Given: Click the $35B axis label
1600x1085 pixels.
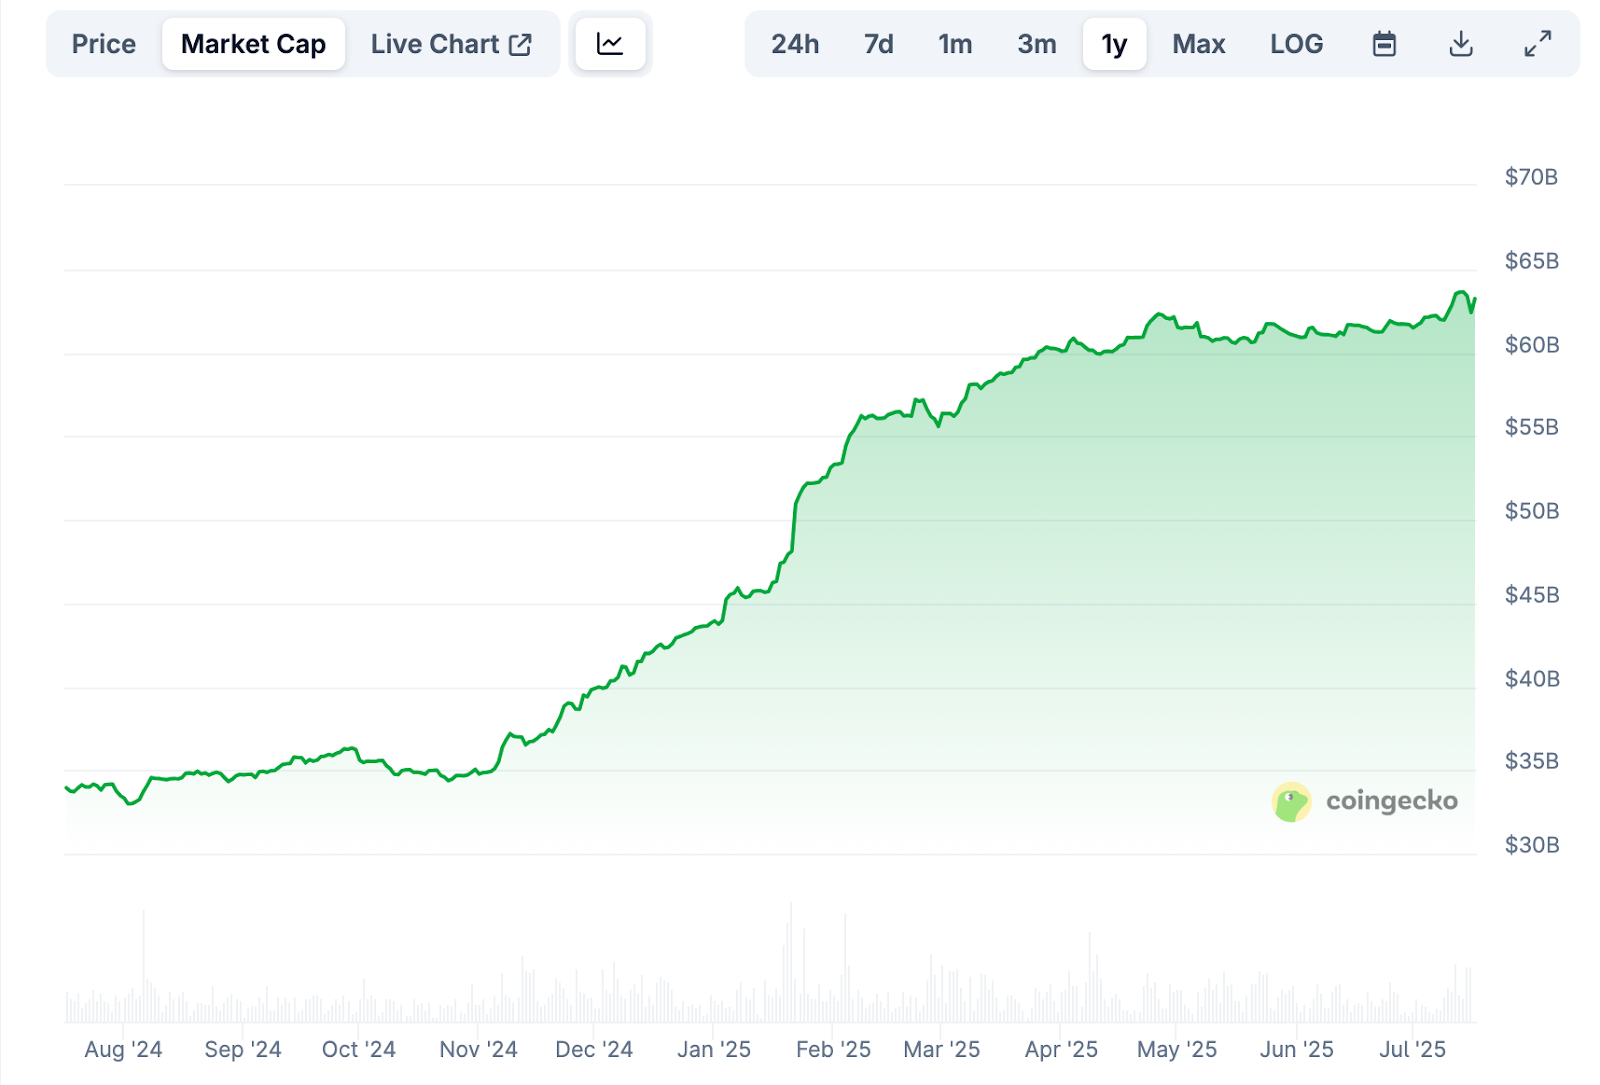Looking at the screenshot, I should point(1531,761).
